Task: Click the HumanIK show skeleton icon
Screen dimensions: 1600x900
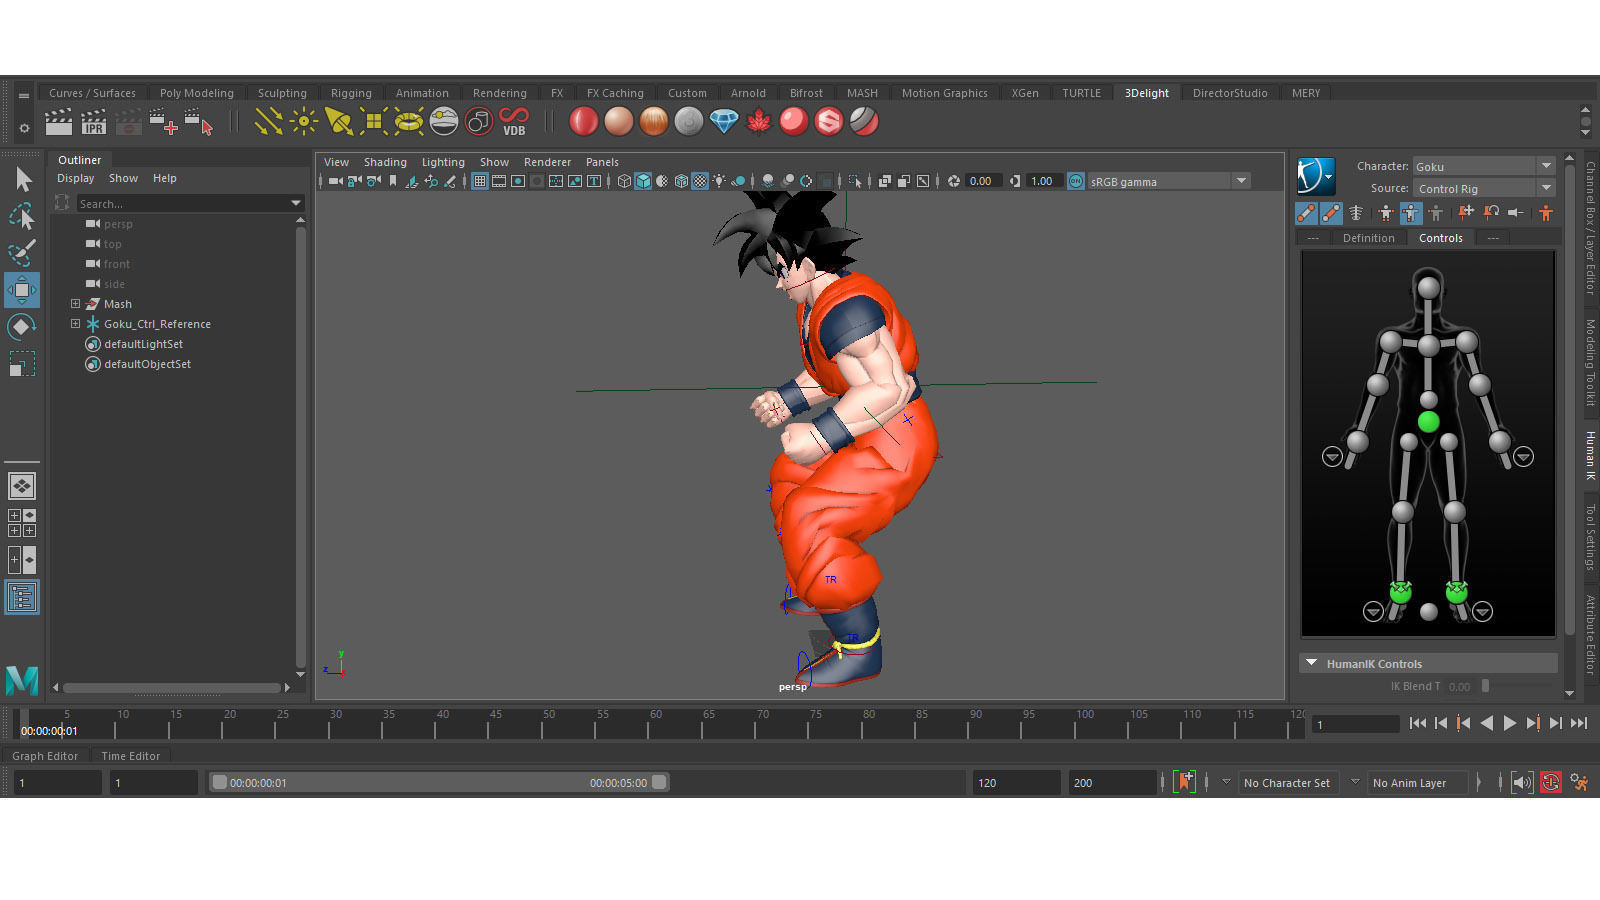Action: click(1356, 212)
